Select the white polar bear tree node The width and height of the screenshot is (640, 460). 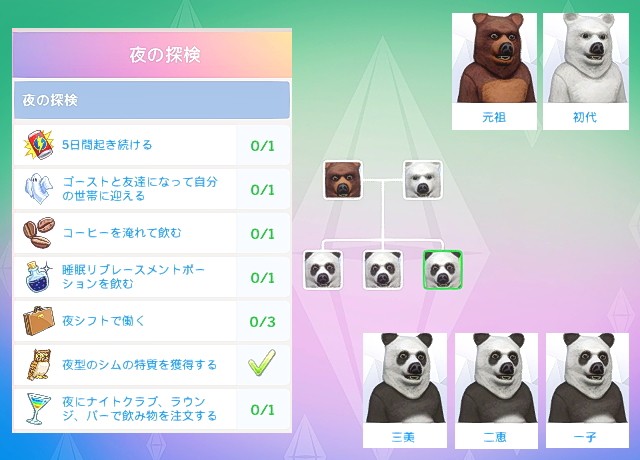(x=422, y=180)
